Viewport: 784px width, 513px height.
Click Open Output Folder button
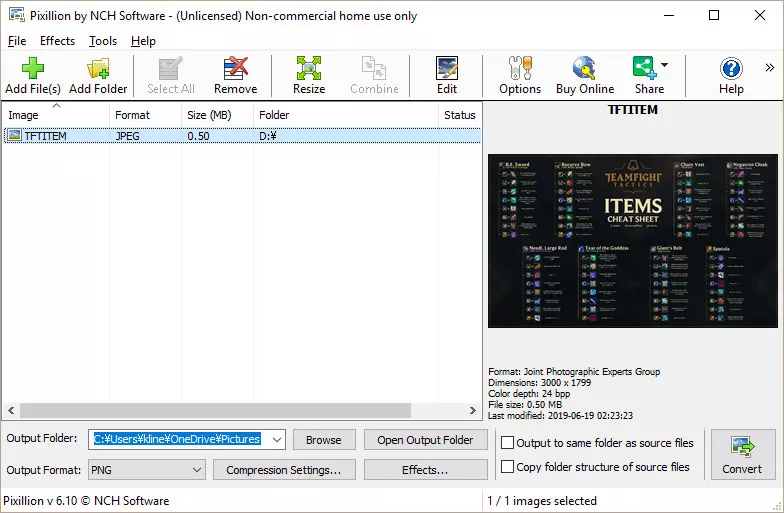coord(425,440)
